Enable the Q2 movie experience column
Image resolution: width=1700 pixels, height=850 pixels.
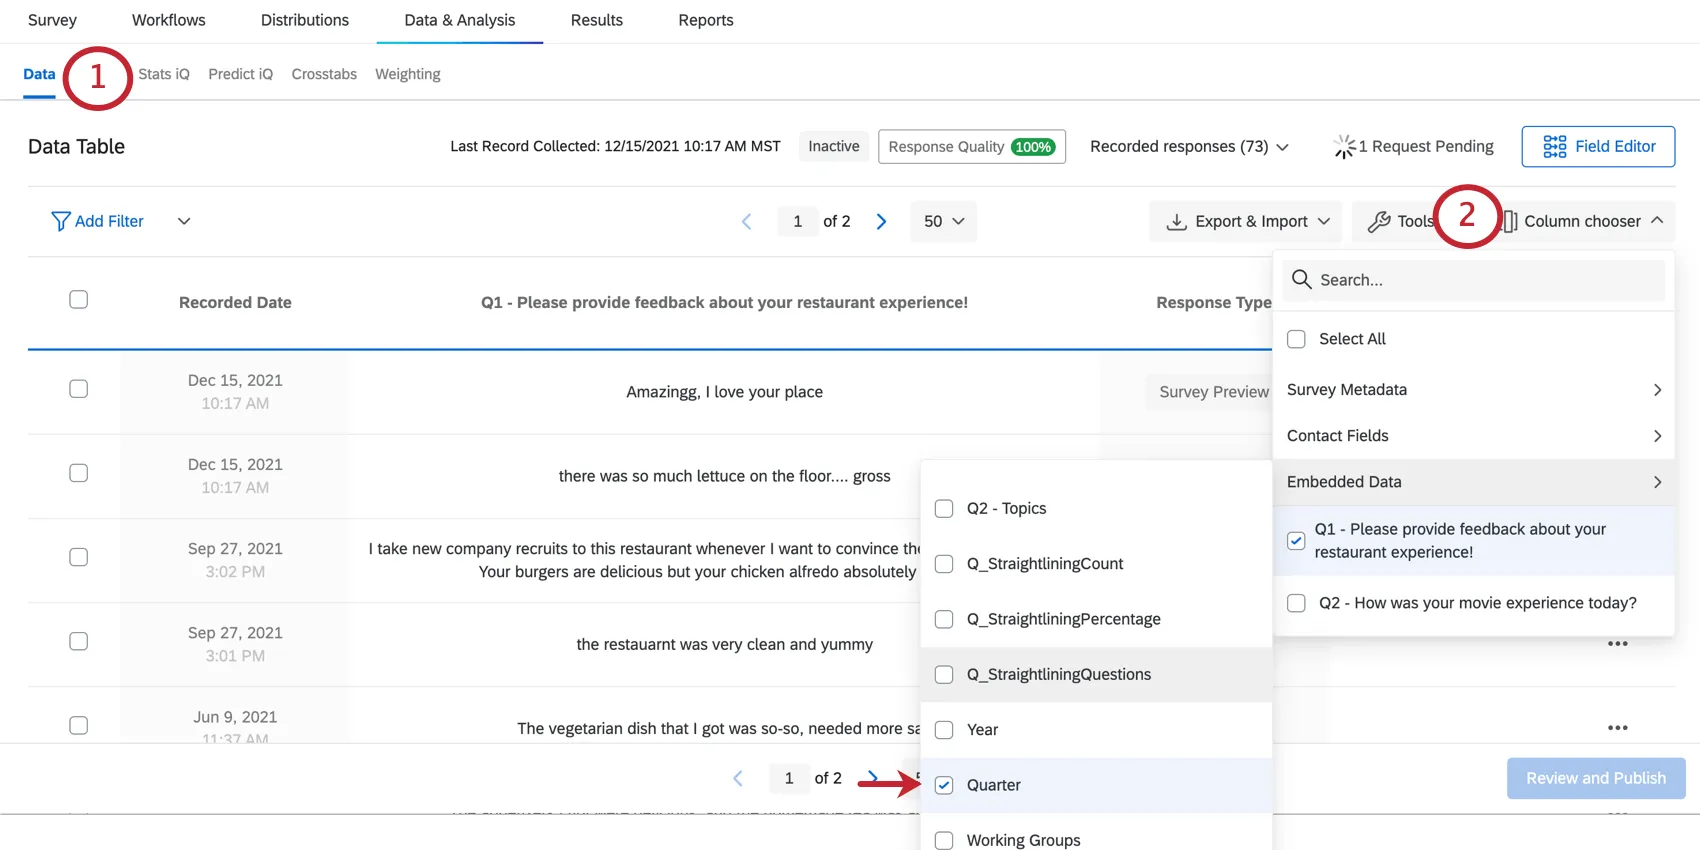point(1296,603)
